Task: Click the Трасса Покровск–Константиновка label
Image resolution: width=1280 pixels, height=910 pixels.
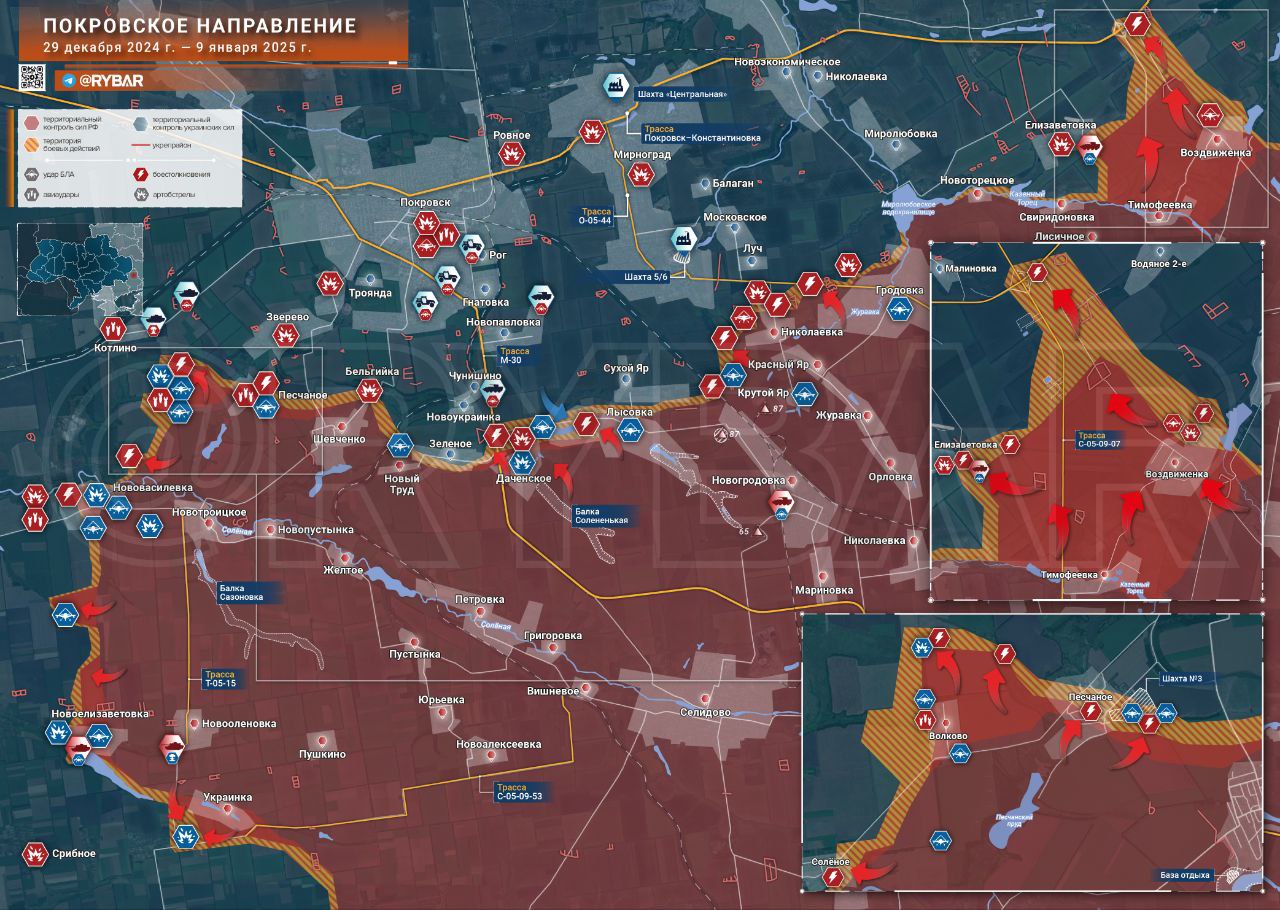Action: [702, 133]
